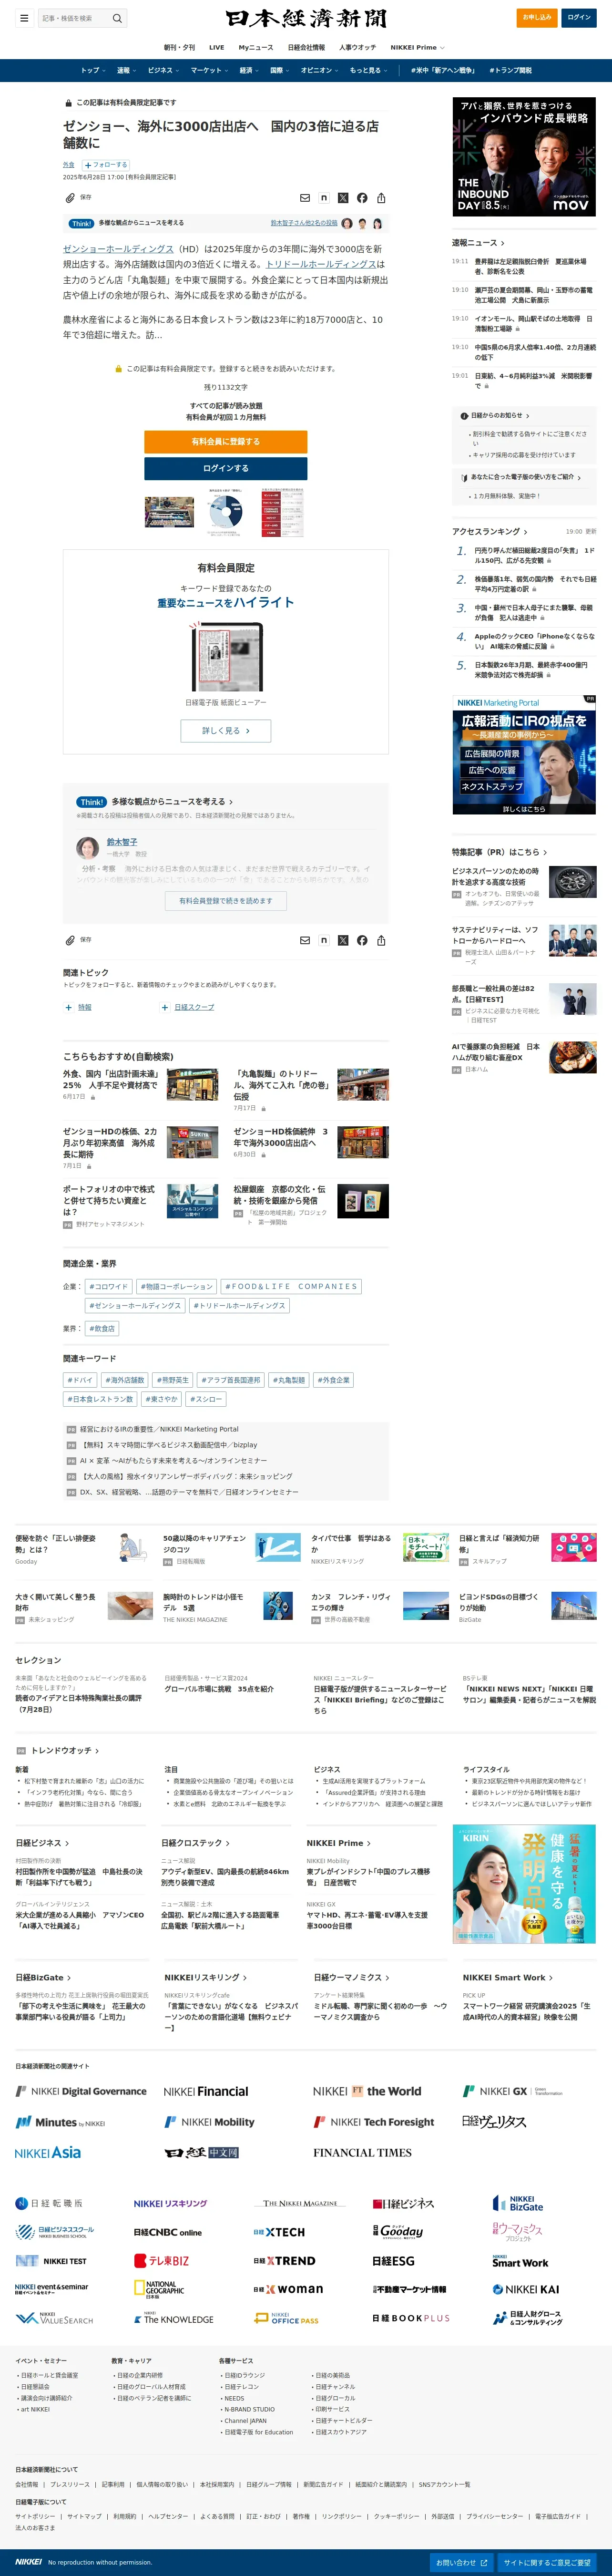612x2576 pixels.
Task: Open the INBOUND DAY banner ad
Action: pyautogui.click(x=524, y=157)
